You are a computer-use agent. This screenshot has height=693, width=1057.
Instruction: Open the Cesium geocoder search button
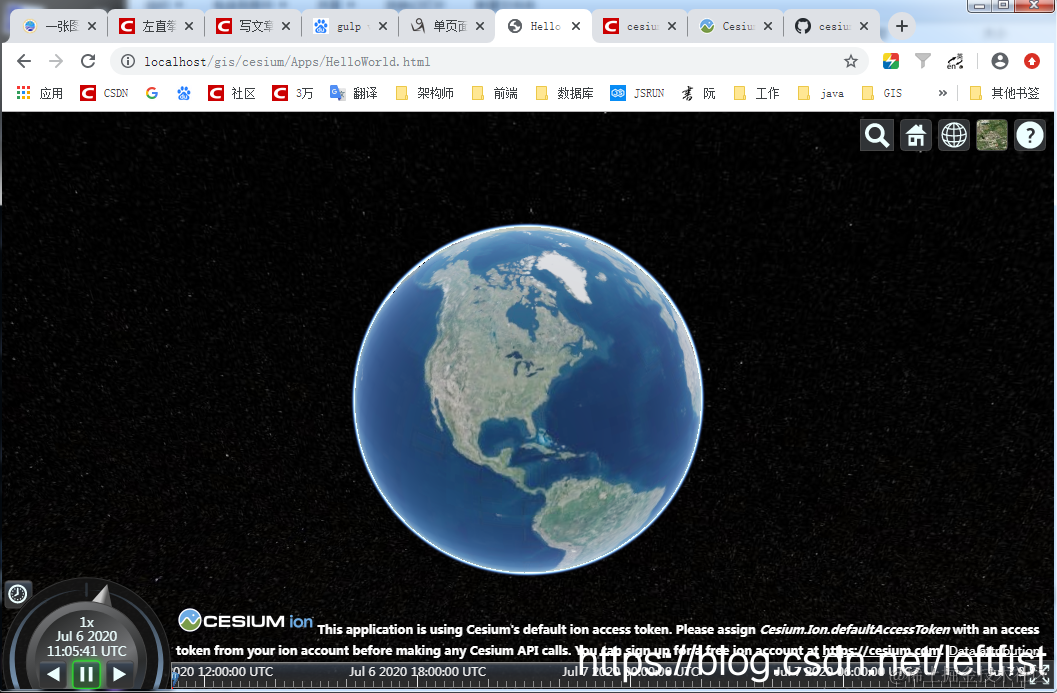pos(877,135)
